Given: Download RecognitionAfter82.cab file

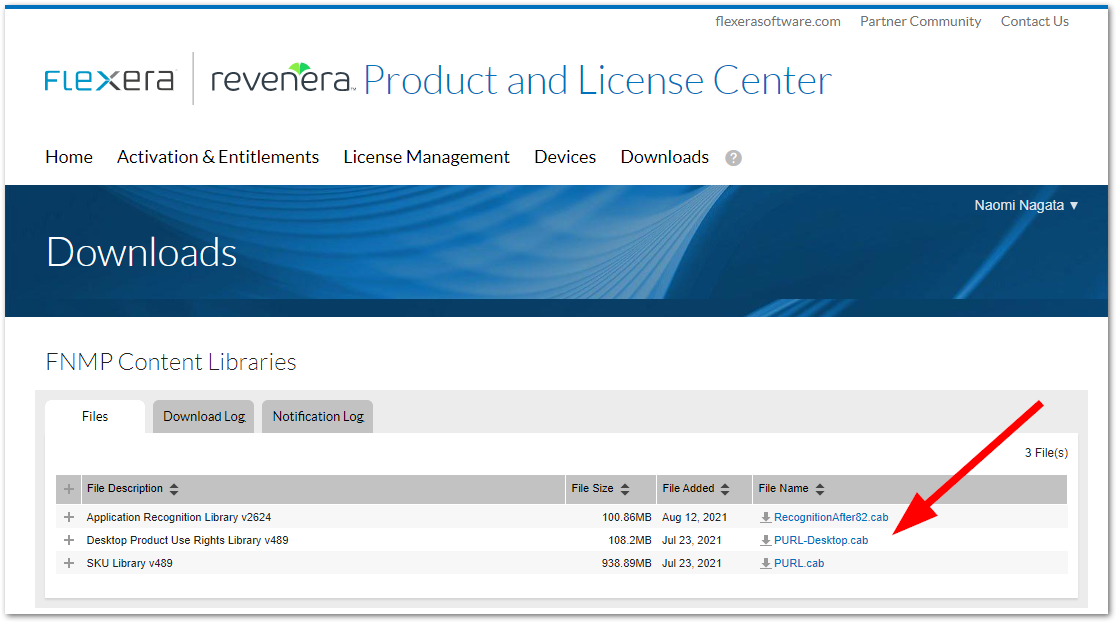Looking at the screenshot, I should pyautogui.click(x=831, y=518).
